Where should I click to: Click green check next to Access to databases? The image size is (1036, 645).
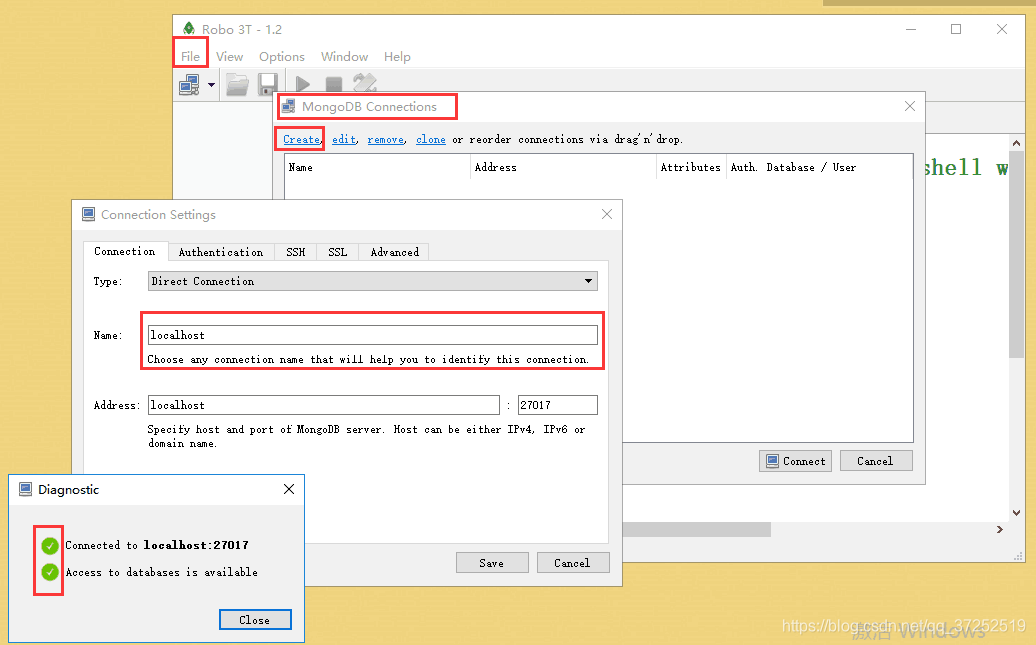tap(50, 572)
